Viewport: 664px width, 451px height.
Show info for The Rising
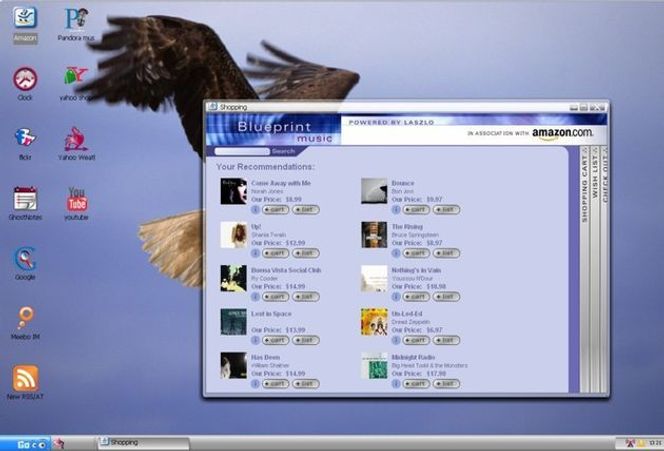396,253
